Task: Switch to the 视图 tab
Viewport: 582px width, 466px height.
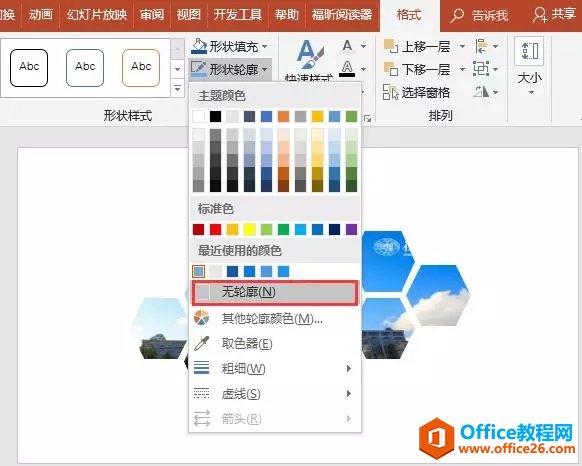Action: [x=189, y=15]
